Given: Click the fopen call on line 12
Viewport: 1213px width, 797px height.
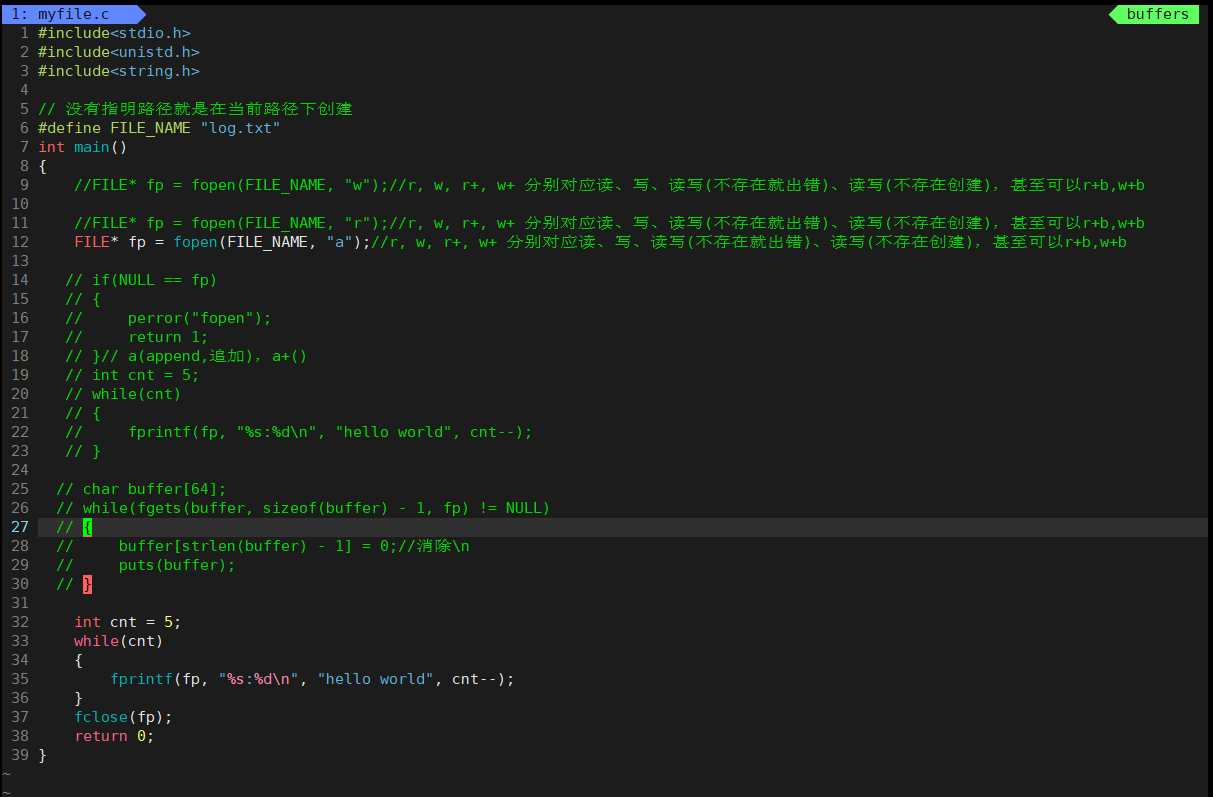Looking at the screenshot, I should pyautogui.click(x=194, y=241).
